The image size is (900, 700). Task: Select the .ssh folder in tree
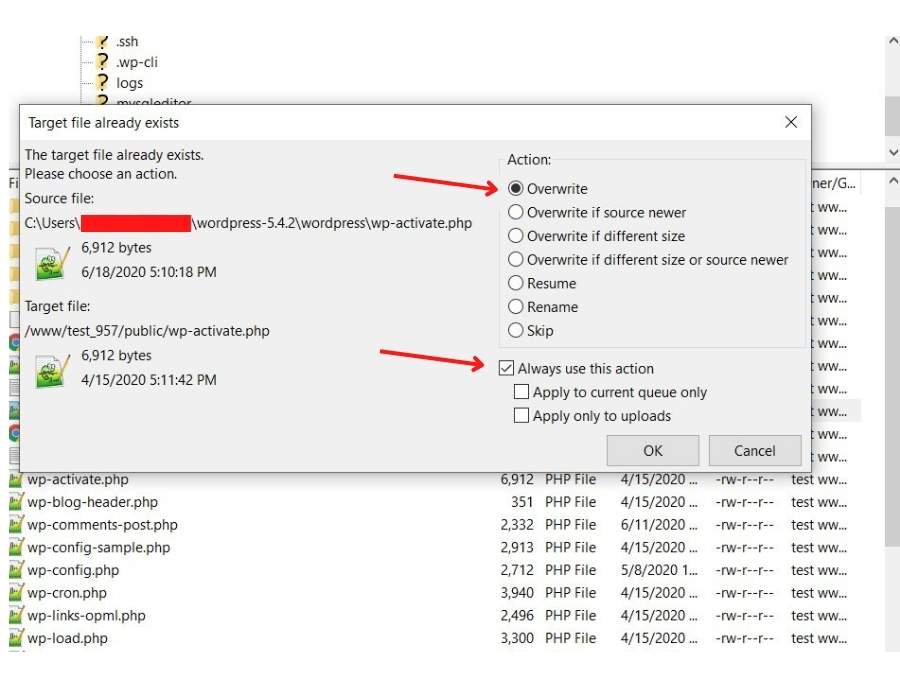tap(127, 41)
